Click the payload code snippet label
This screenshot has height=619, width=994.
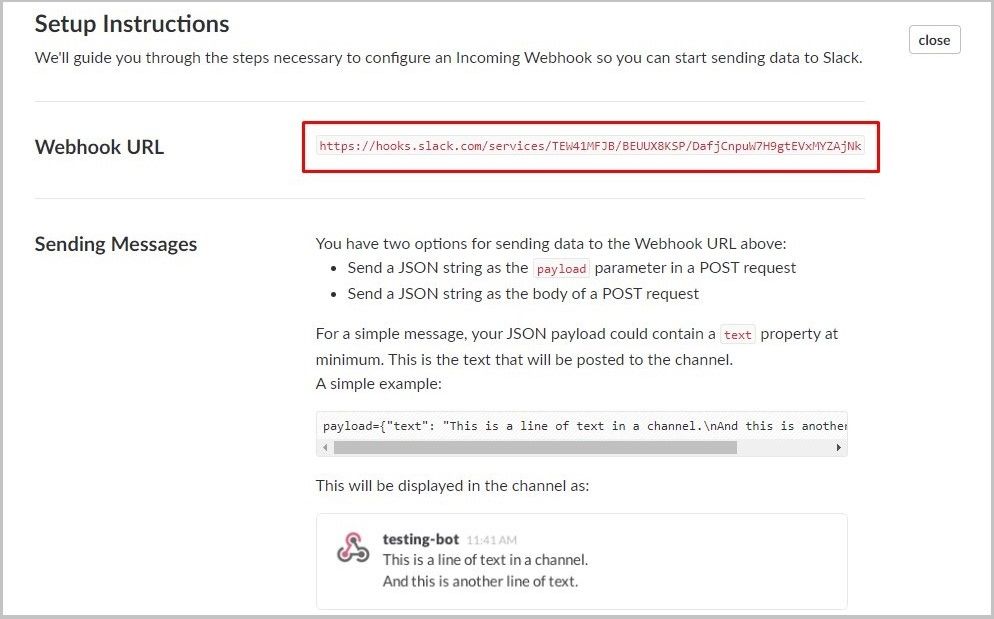coord(561,269)
